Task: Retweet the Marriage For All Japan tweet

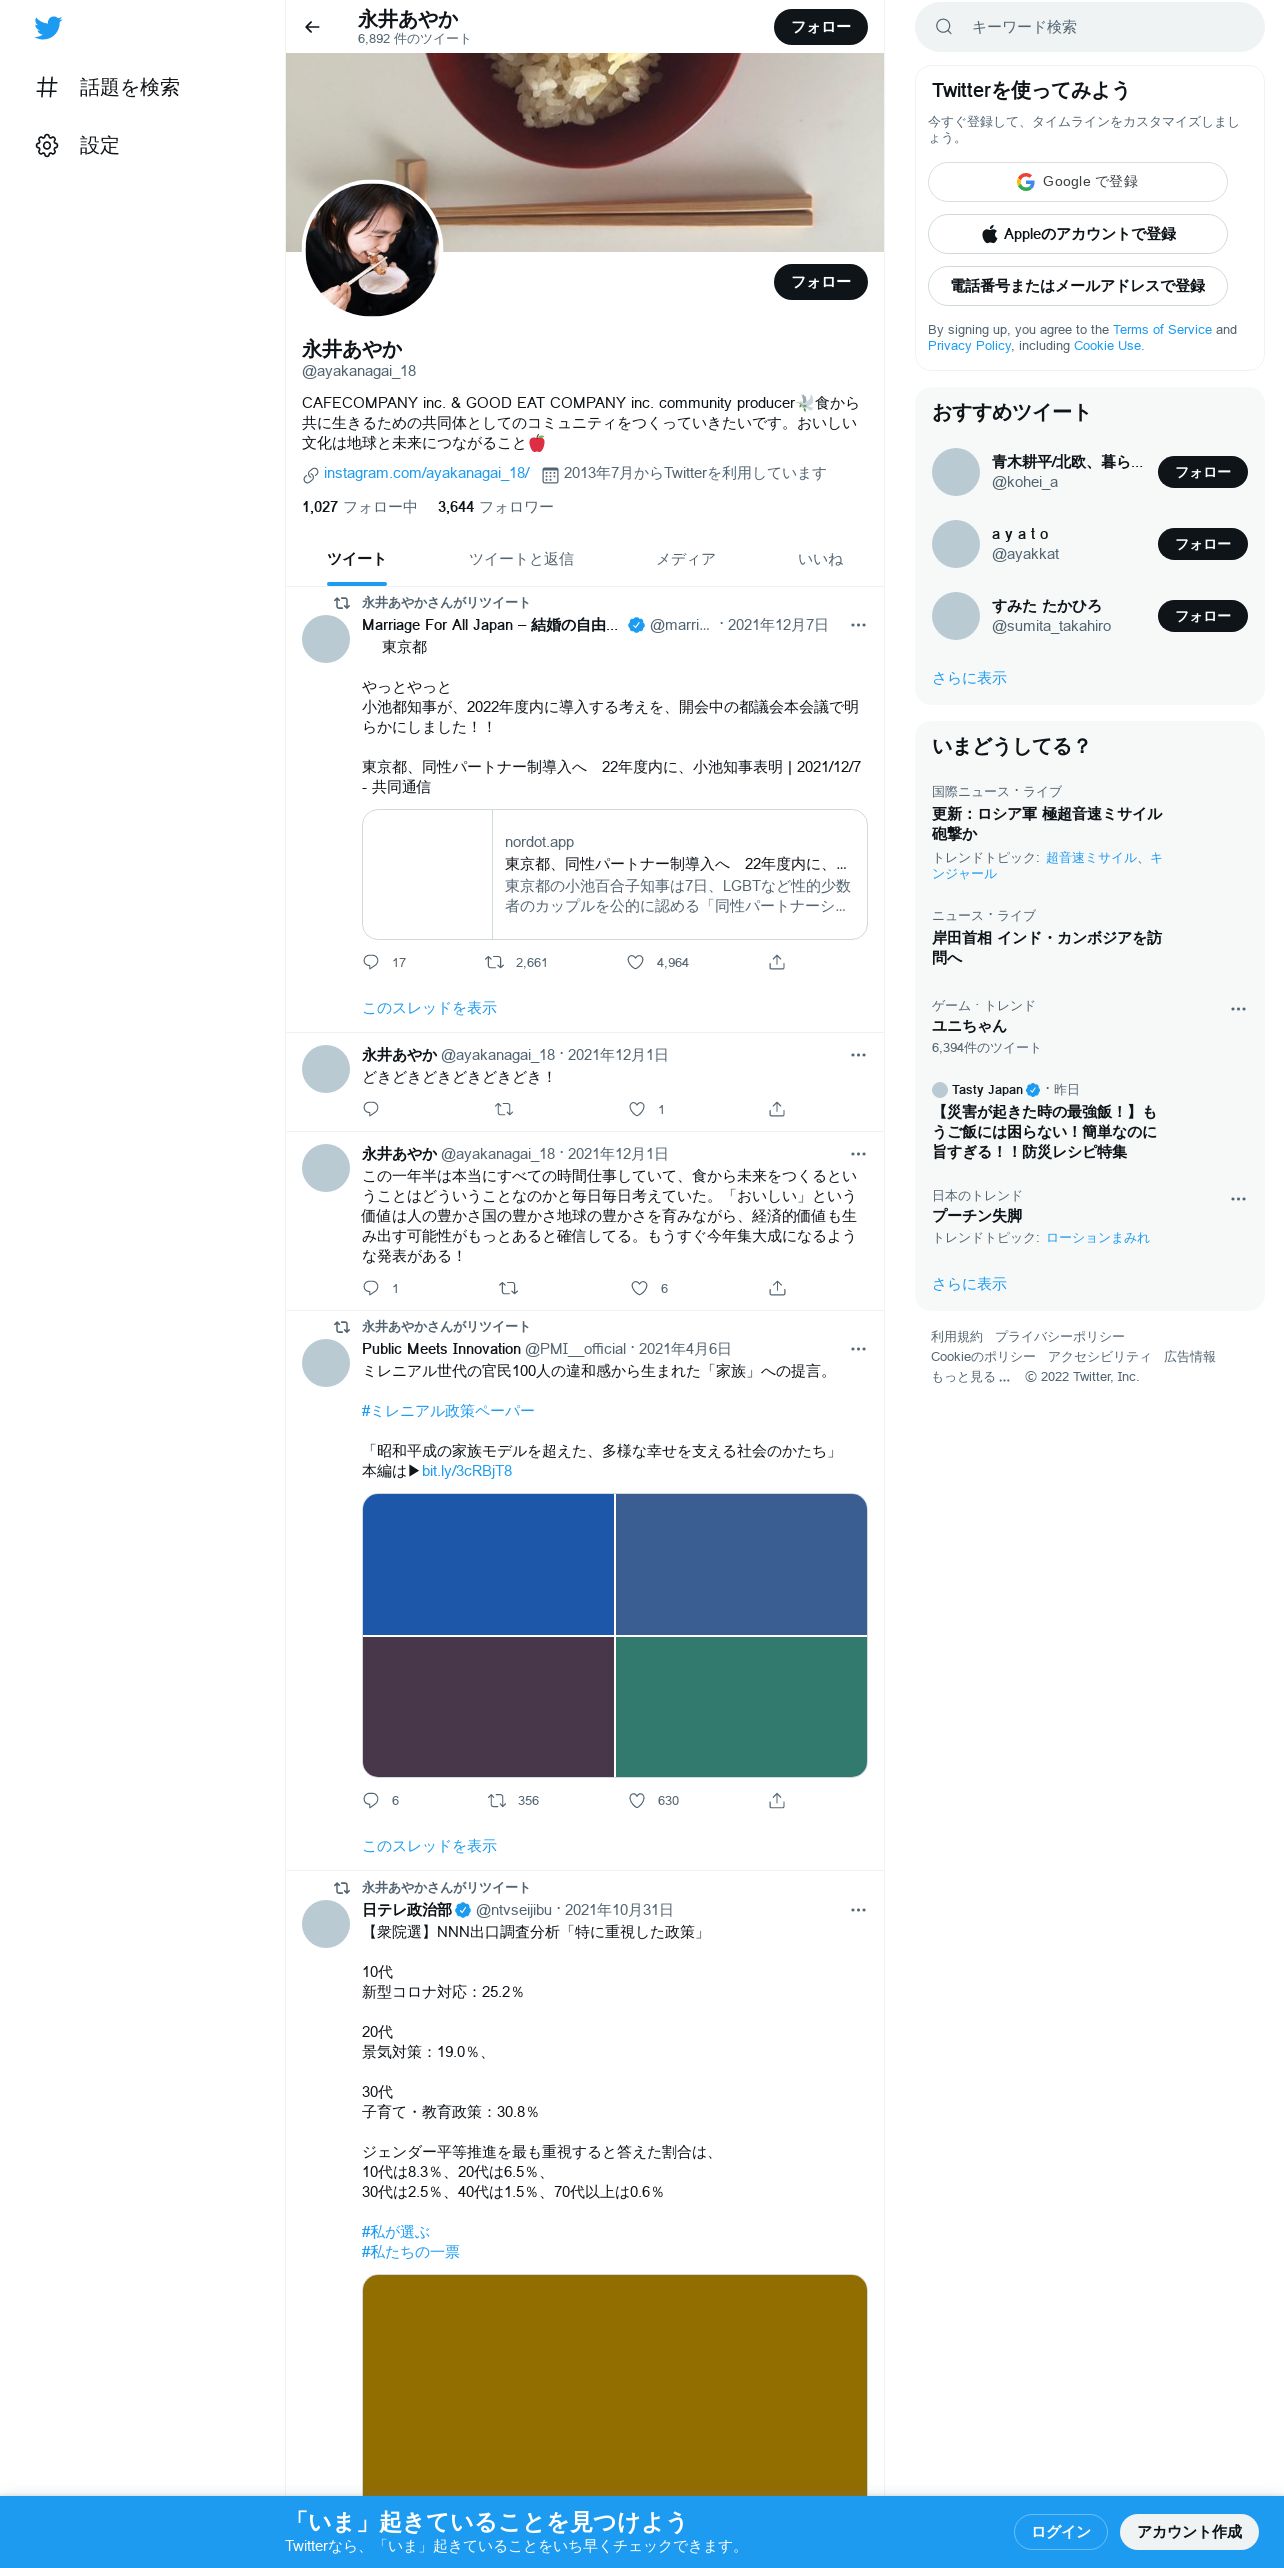Action: (x=494, y=962)
